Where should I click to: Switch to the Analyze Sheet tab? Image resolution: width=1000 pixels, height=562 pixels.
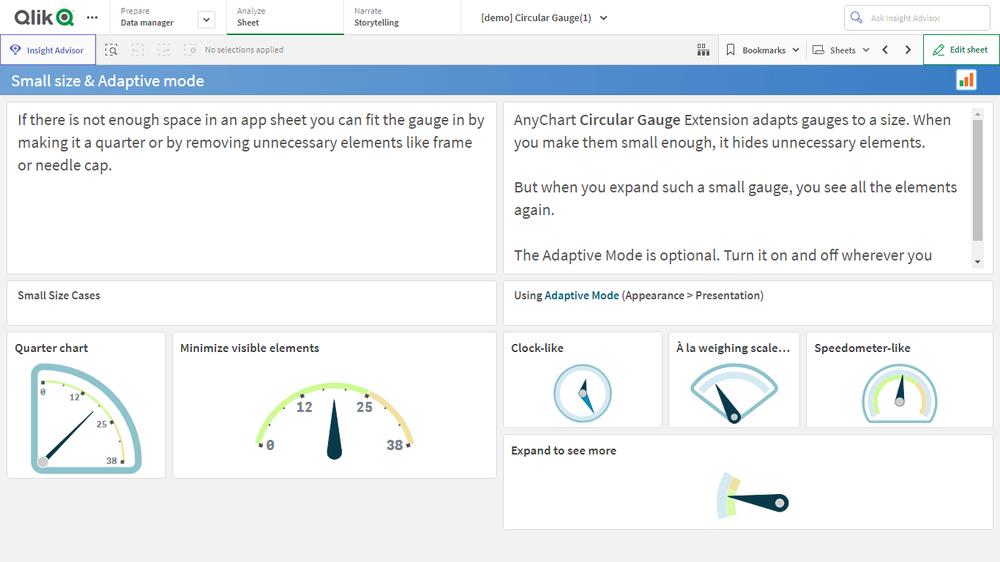pyautogui.click(x=285, y=18)
